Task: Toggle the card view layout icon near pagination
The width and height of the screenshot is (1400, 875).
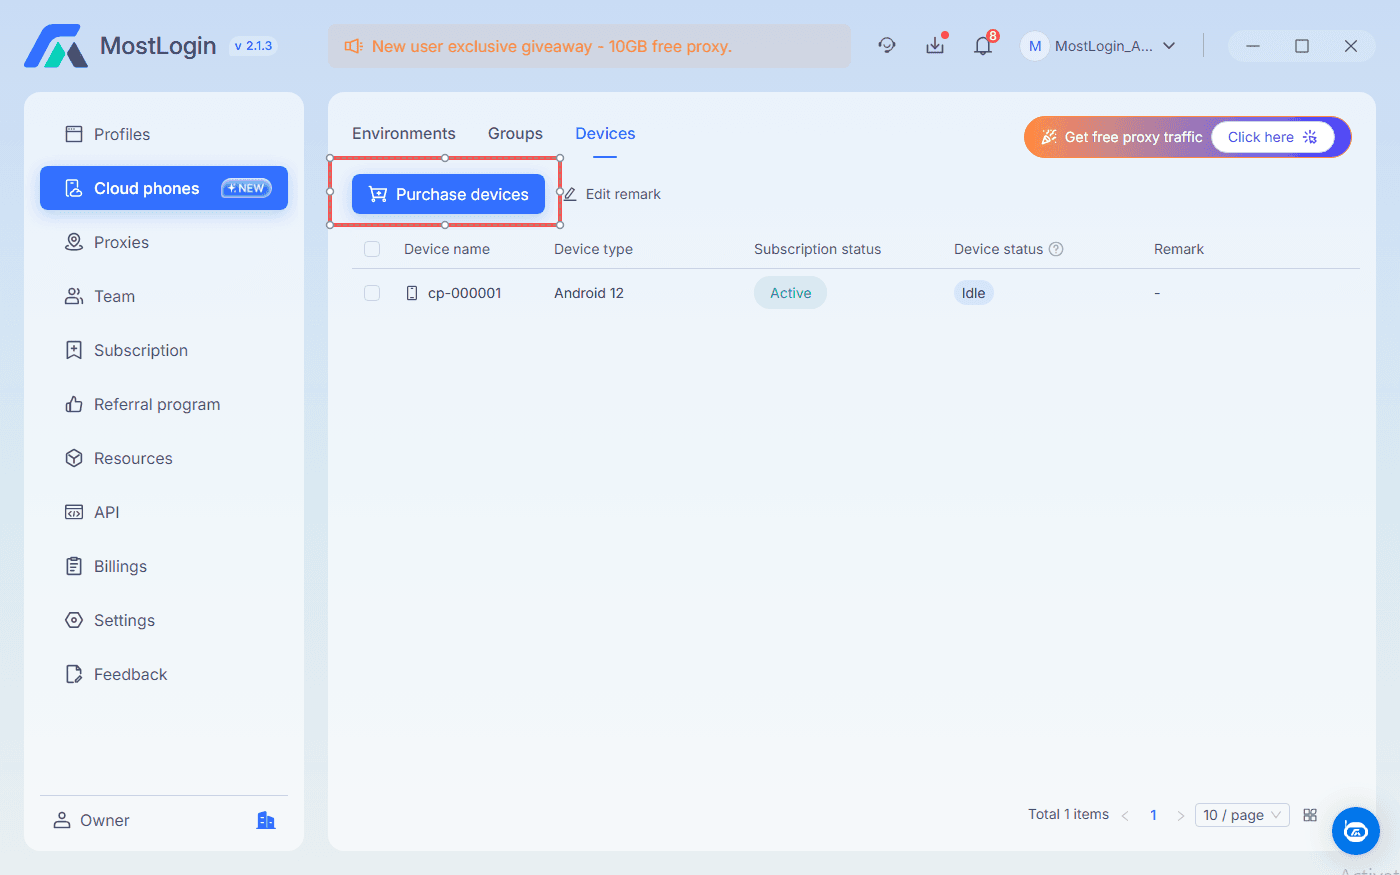Action: point(1310,814)
